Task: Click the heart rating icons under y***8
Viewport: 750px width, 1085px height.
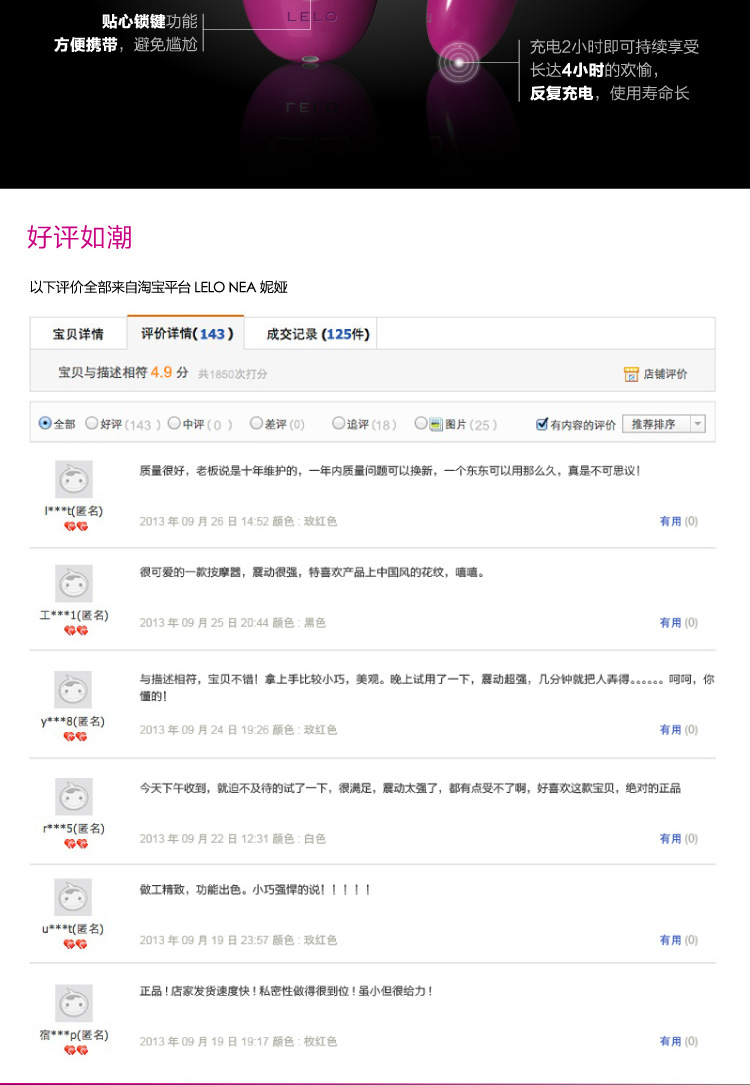Action: [x=75, y=737]
